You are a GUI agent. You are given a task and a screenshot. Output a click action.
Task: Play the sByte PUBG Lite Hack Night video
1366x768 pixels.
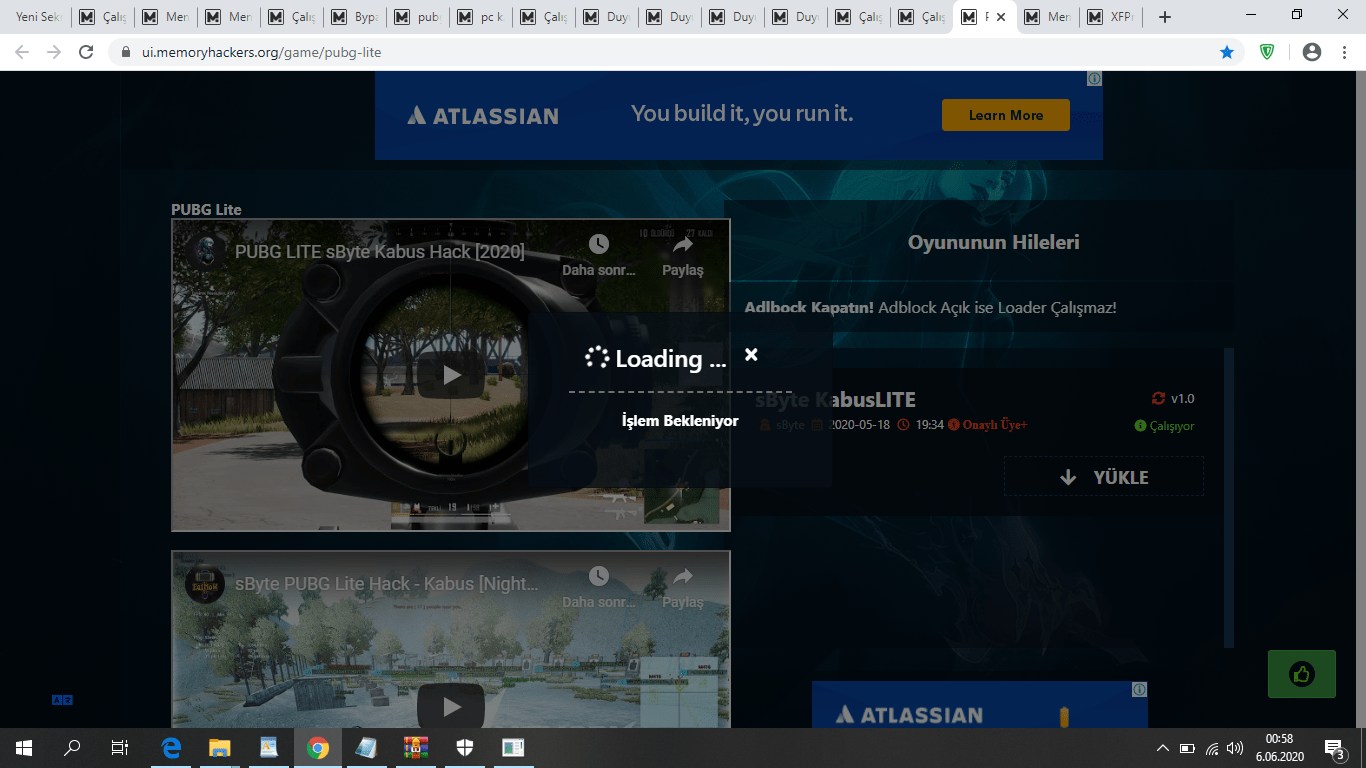[x=452, y=706]
